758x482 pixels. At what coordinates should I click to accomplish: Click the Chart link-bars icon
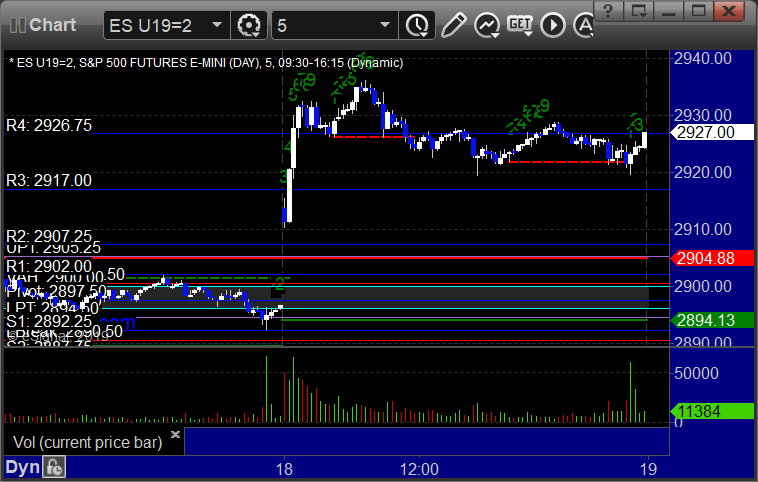click(x=17, y=25)
